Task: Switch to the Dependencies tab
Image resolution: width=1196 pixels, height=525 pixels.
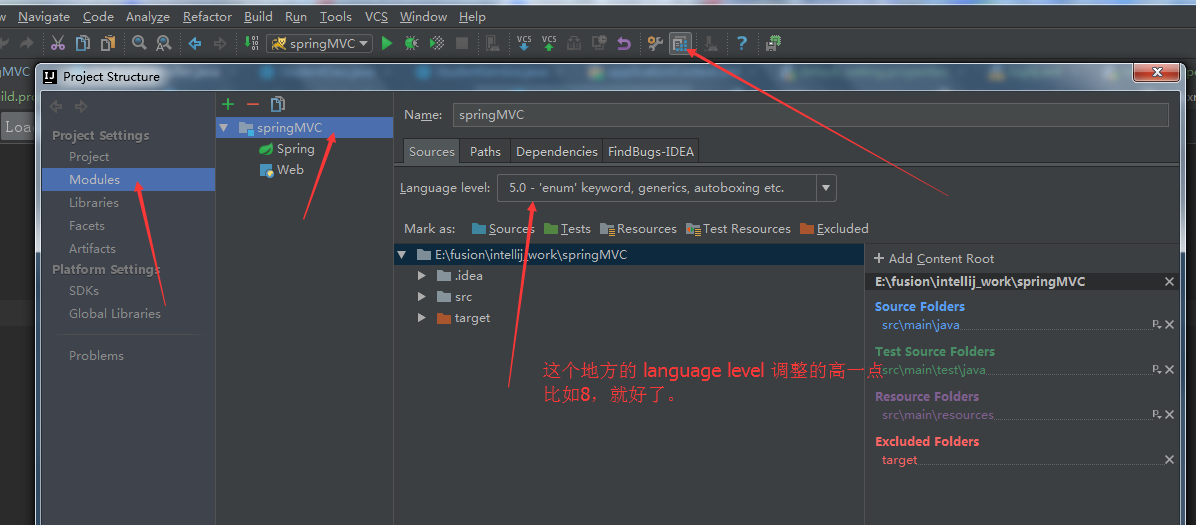Action: coord(556,151)
